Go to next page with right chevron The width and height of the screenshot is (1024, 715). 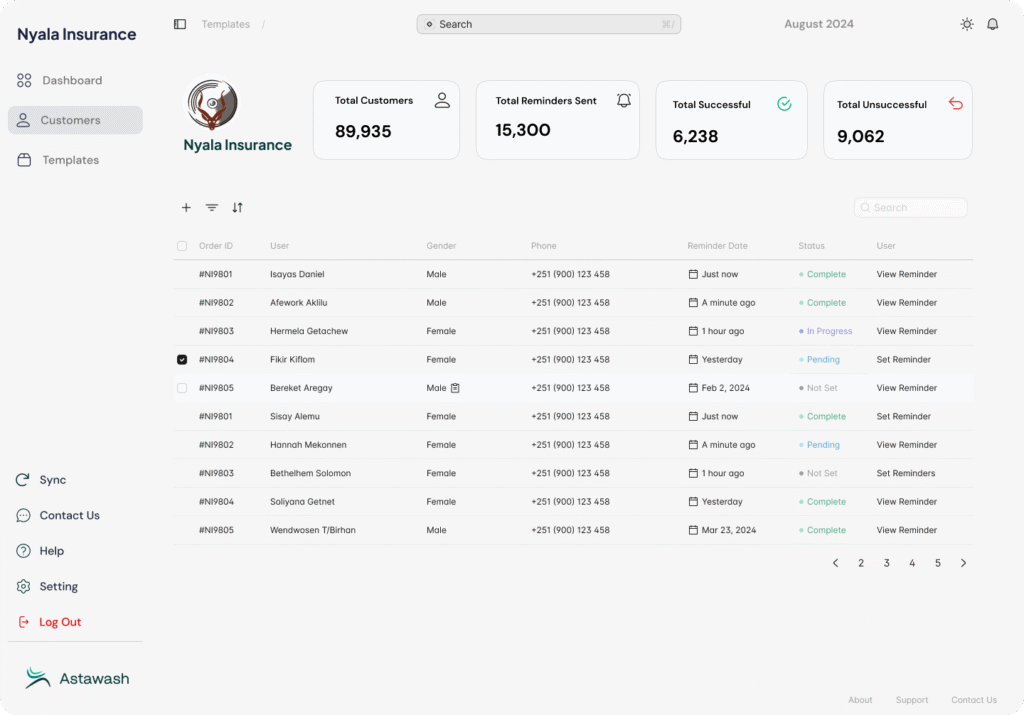[963, 563]
